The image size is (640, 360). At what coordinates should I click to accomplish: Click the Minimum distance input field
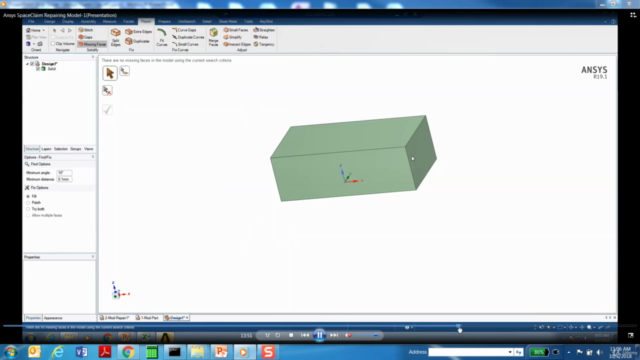(x=64, y=179)
